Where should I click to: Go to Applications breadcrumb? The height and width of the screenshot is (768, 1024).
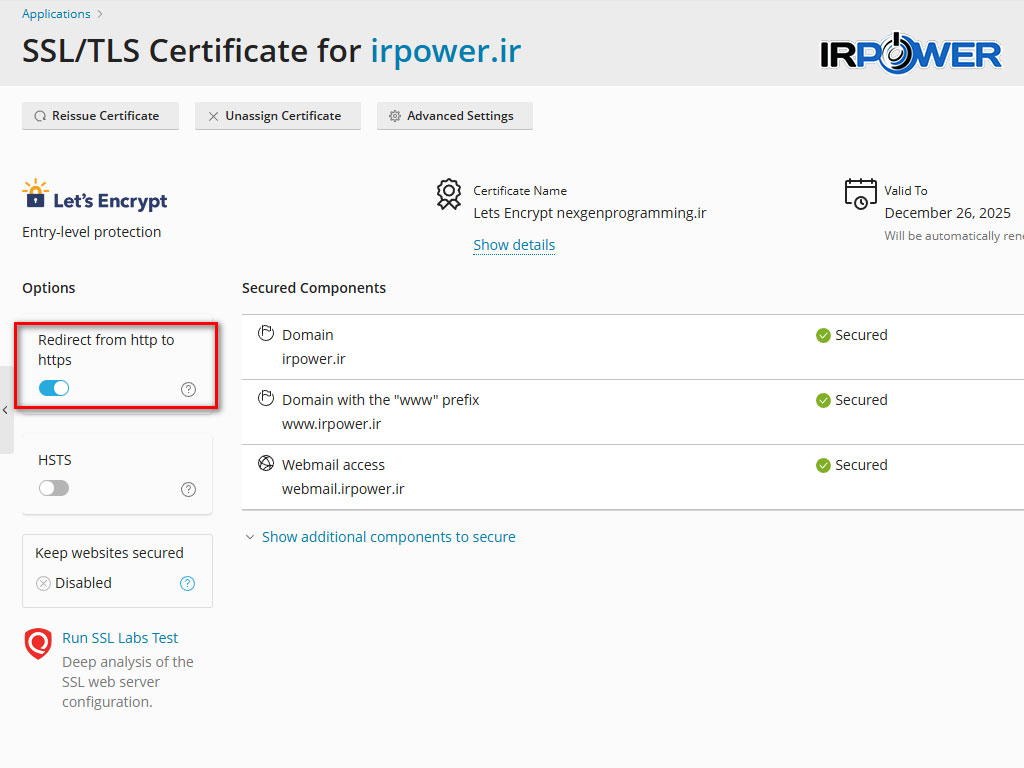coord(56,14)
